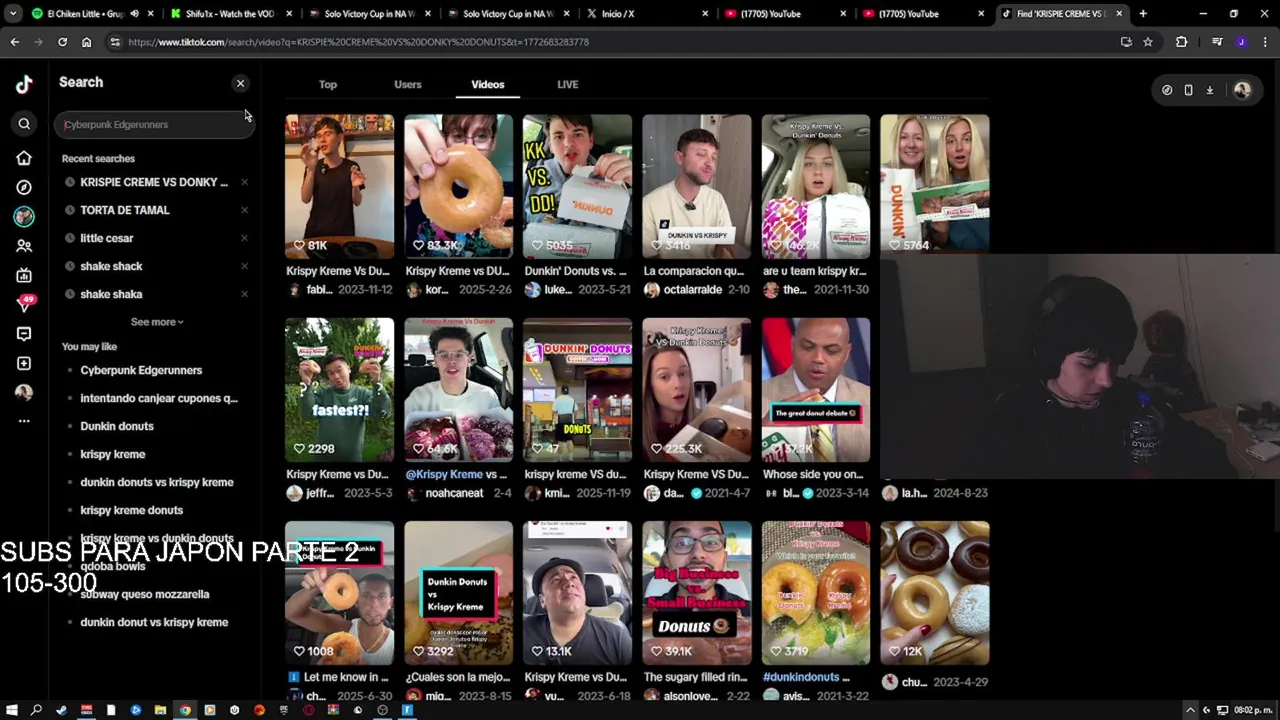Open 'The great donut debate' video
1280x720 pixels.
click(x=816, y=390)
